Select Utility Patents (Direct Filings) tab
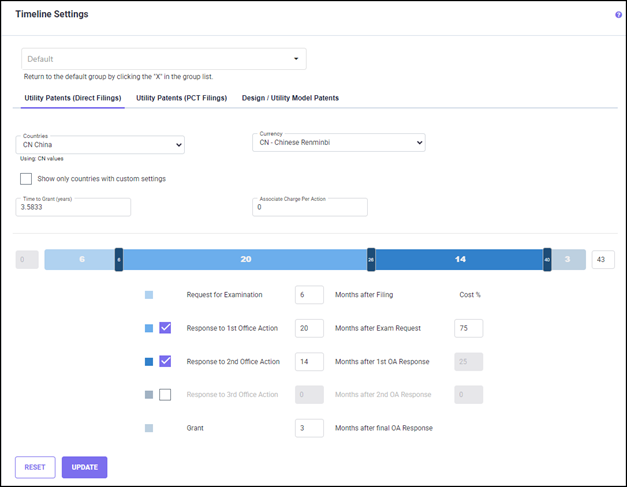627x487 pixels. (73, 98)
